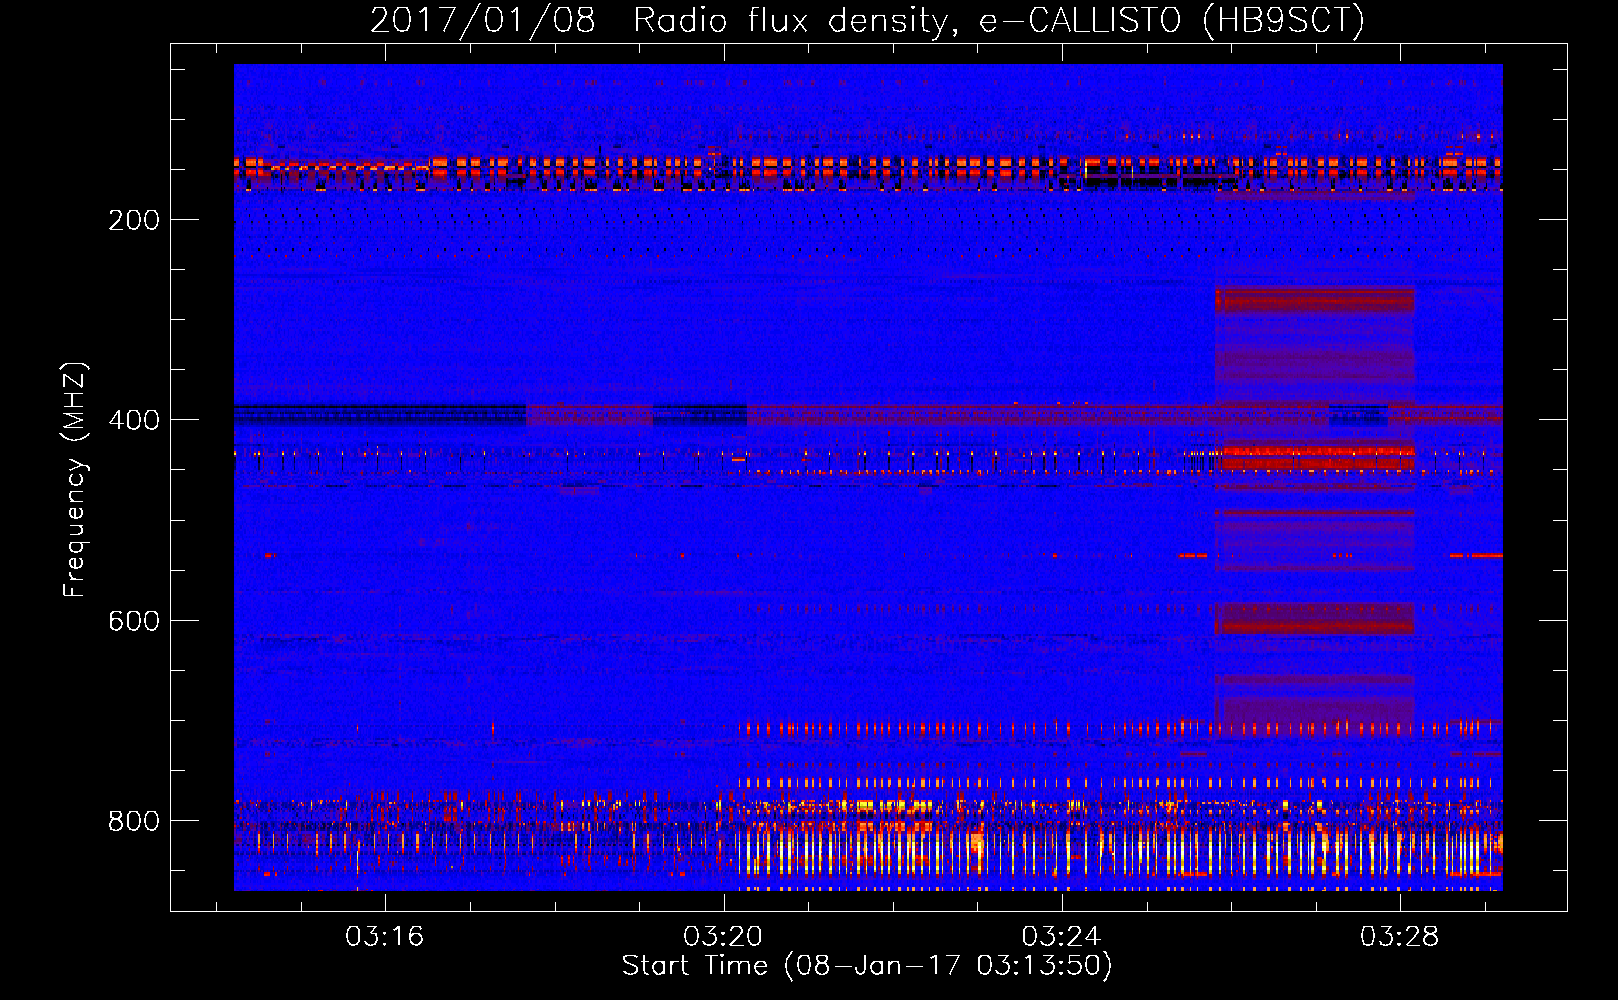1618x1000 pixels.
Task: Click the 03:16 time tick label
Action: pos(385,937)
